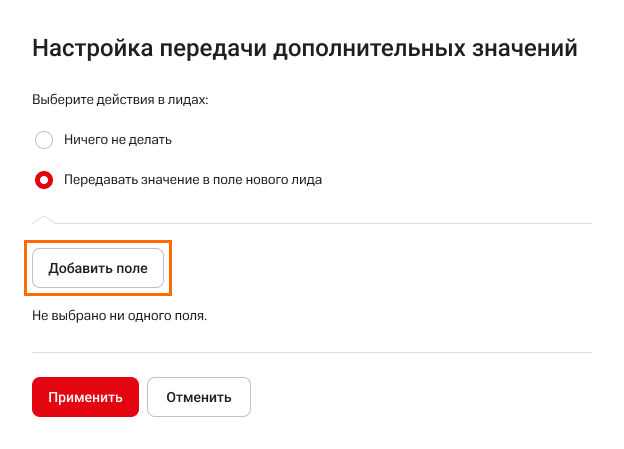624x449 pixels.
Task: Click the 'Не выбрано ни одного поля.' message
Action: pyautogui.click(x=119, y=316)
